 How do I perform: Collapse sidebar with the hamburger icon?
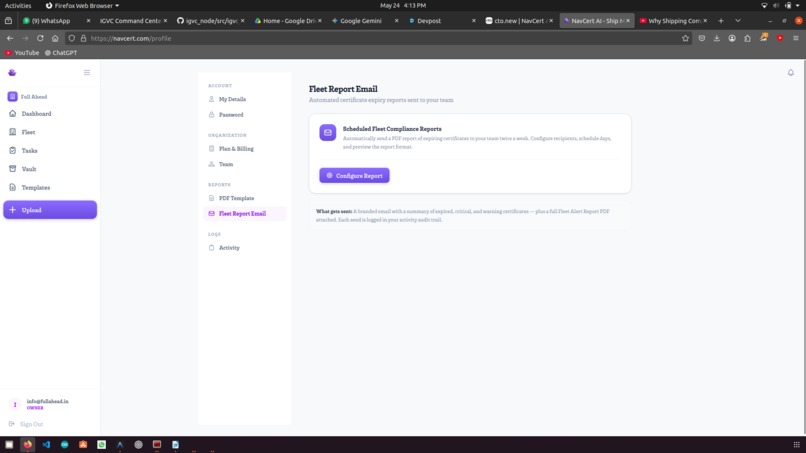pyautogui.click(x=87, y=73)
